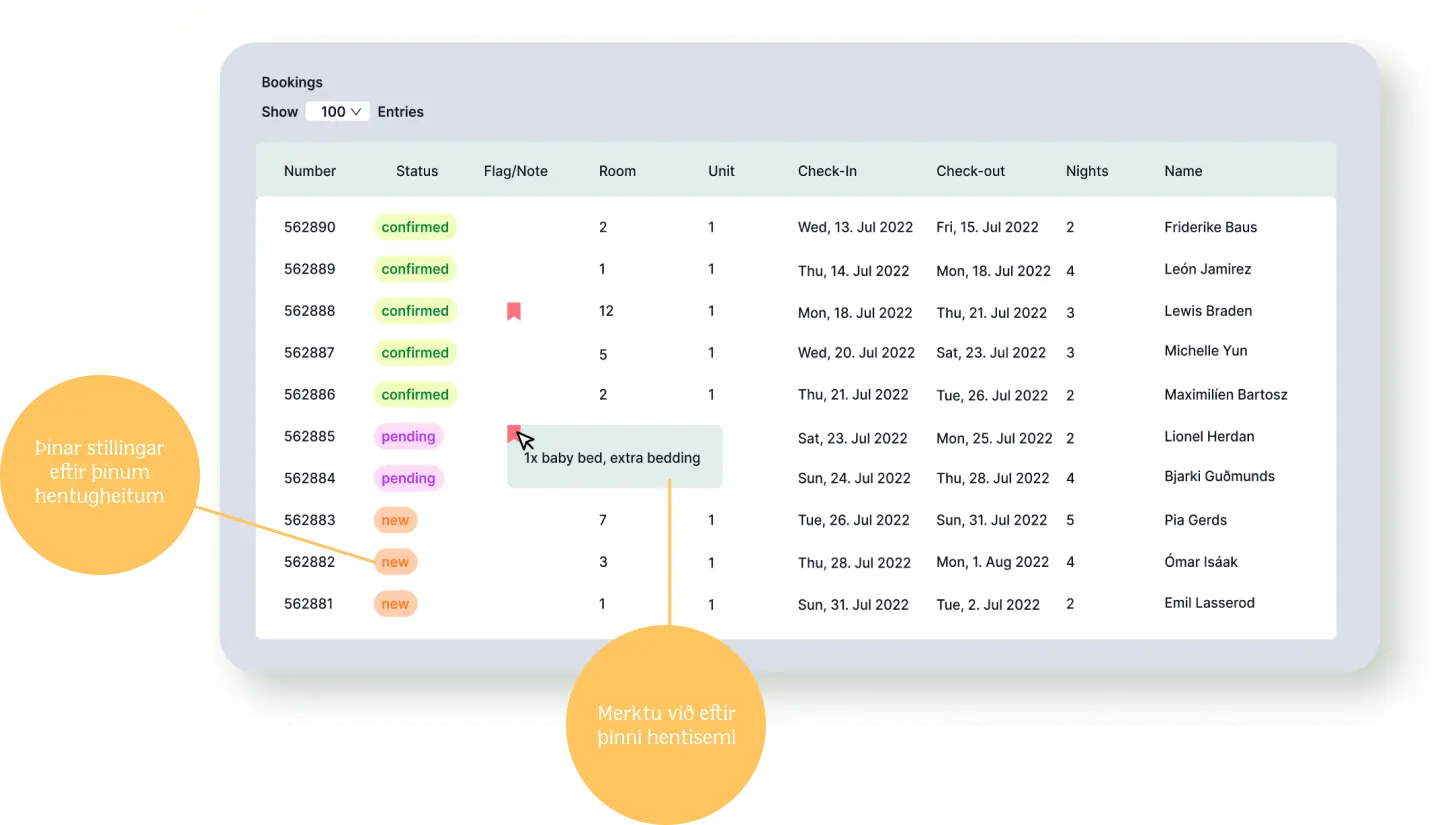The image size is (1441, 825).
Task: Click the Check-In column header
Action: click(827, 171)
